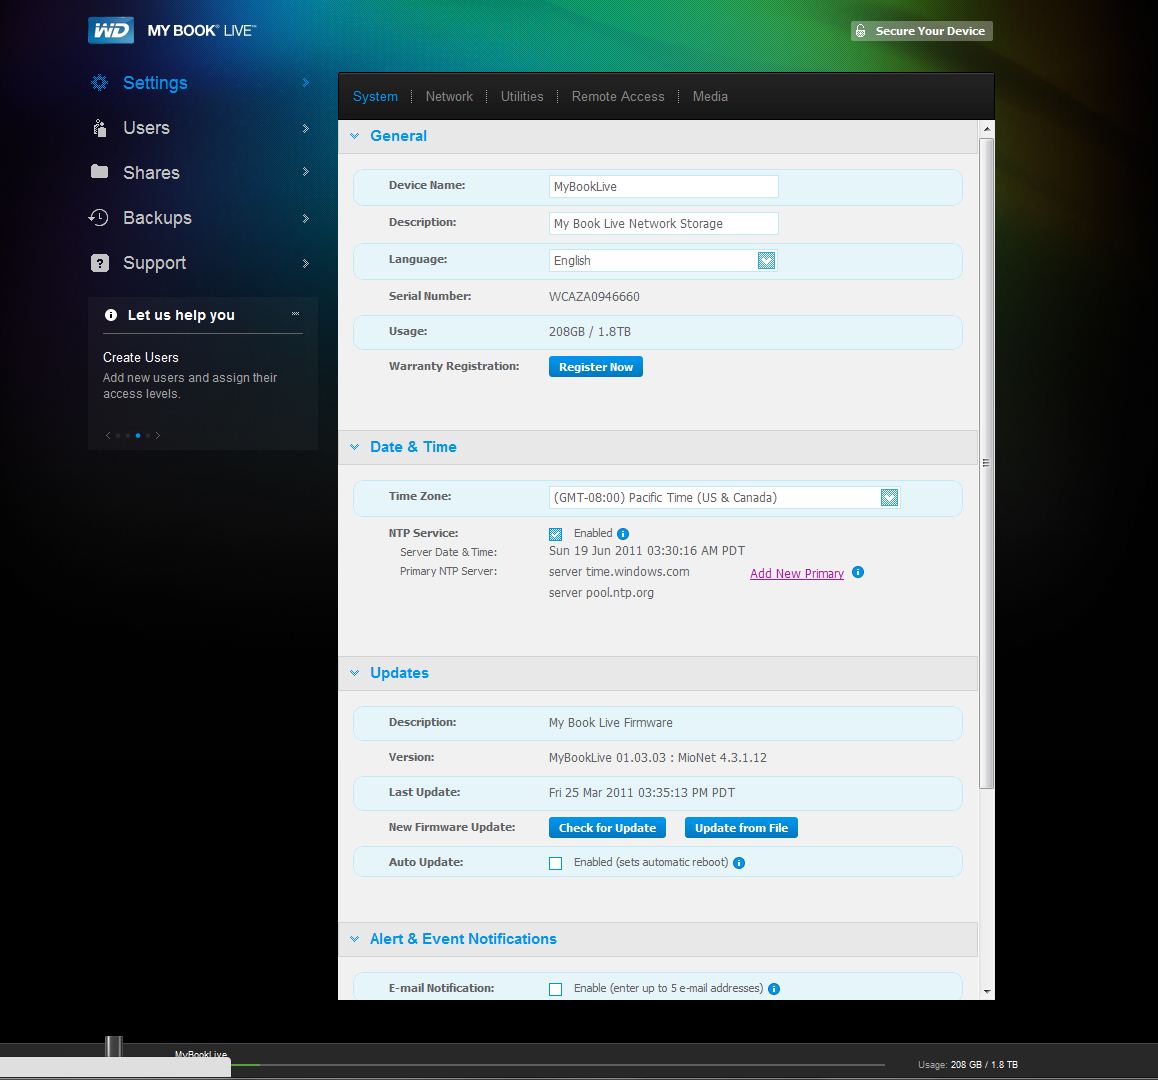Click the scrollbar up arrow

tap(987, 129)
